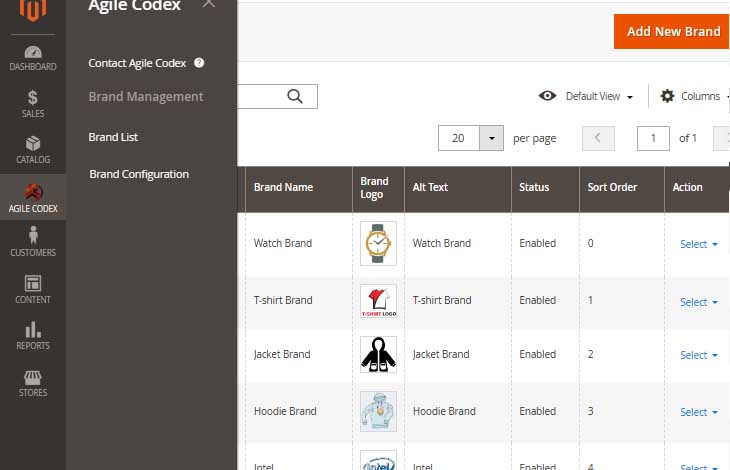
Task: Click sort order 3 in Hoodie Brand row
Action: coord(590,411)
